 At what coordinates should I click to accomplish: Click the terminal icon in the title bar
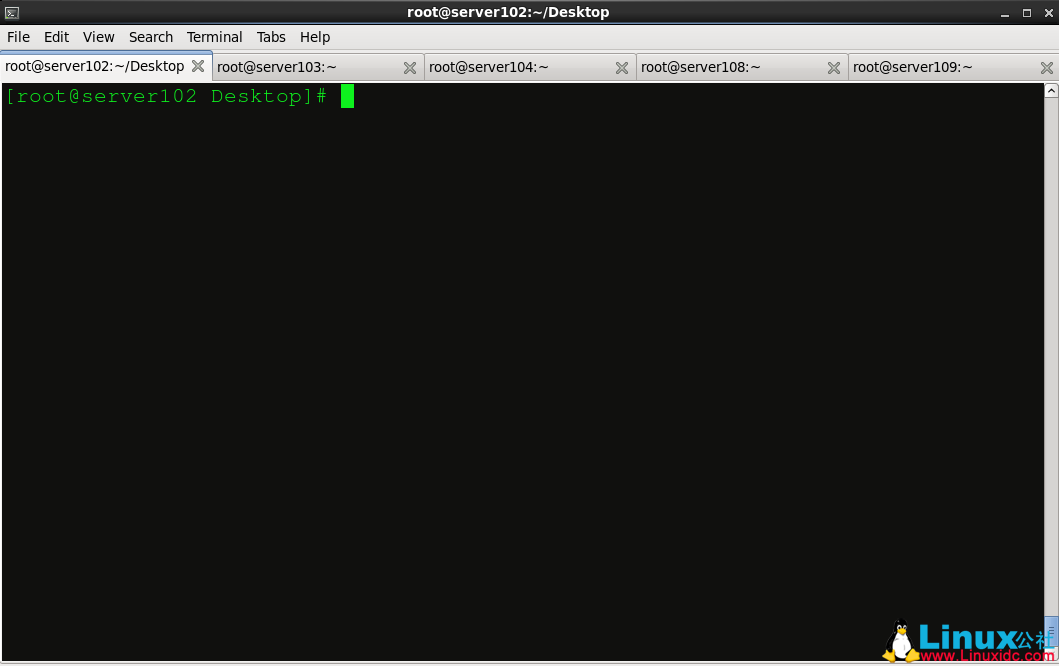(x=12, y=12)
